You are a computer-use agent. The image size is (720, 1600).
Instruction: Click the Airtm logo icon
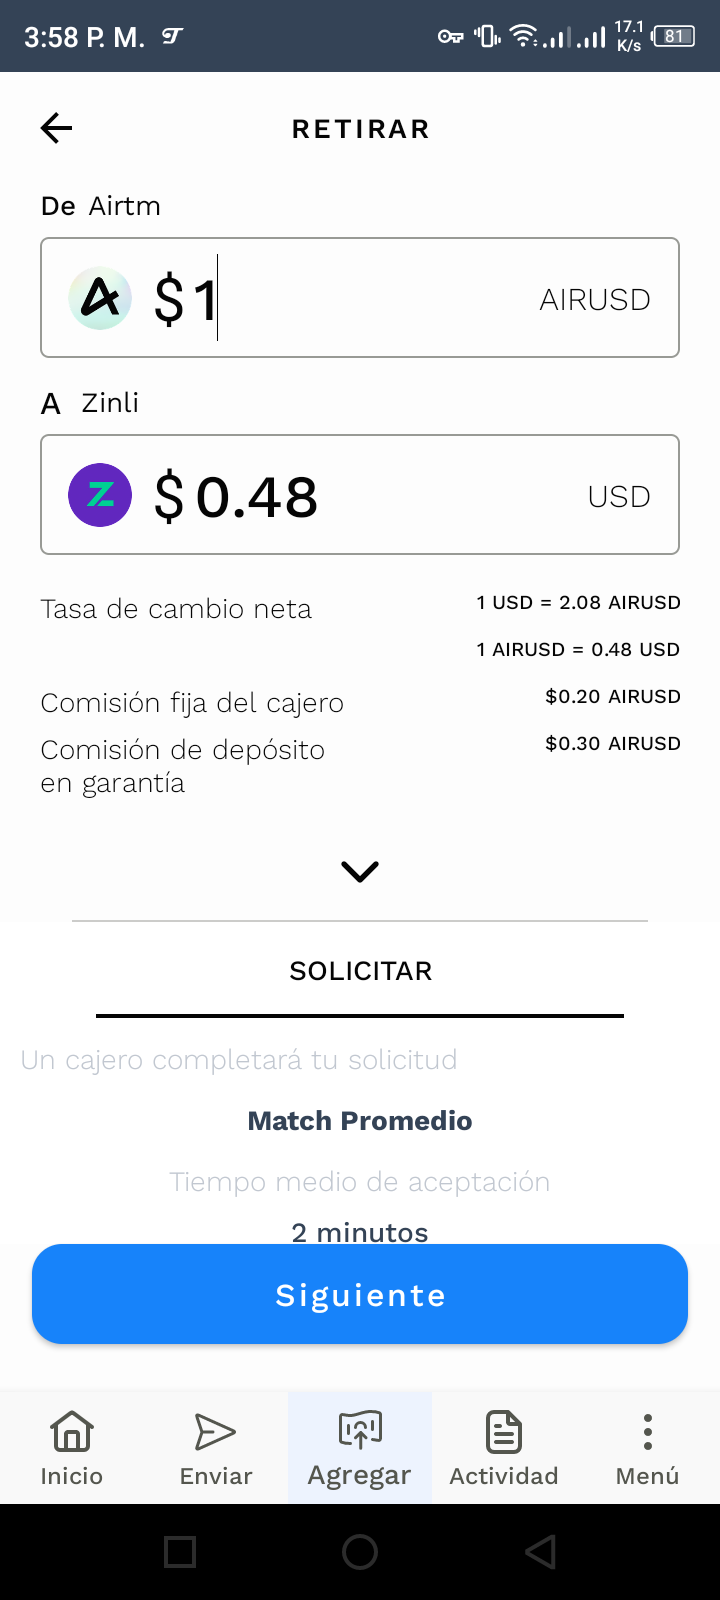[x=100, y=298]
